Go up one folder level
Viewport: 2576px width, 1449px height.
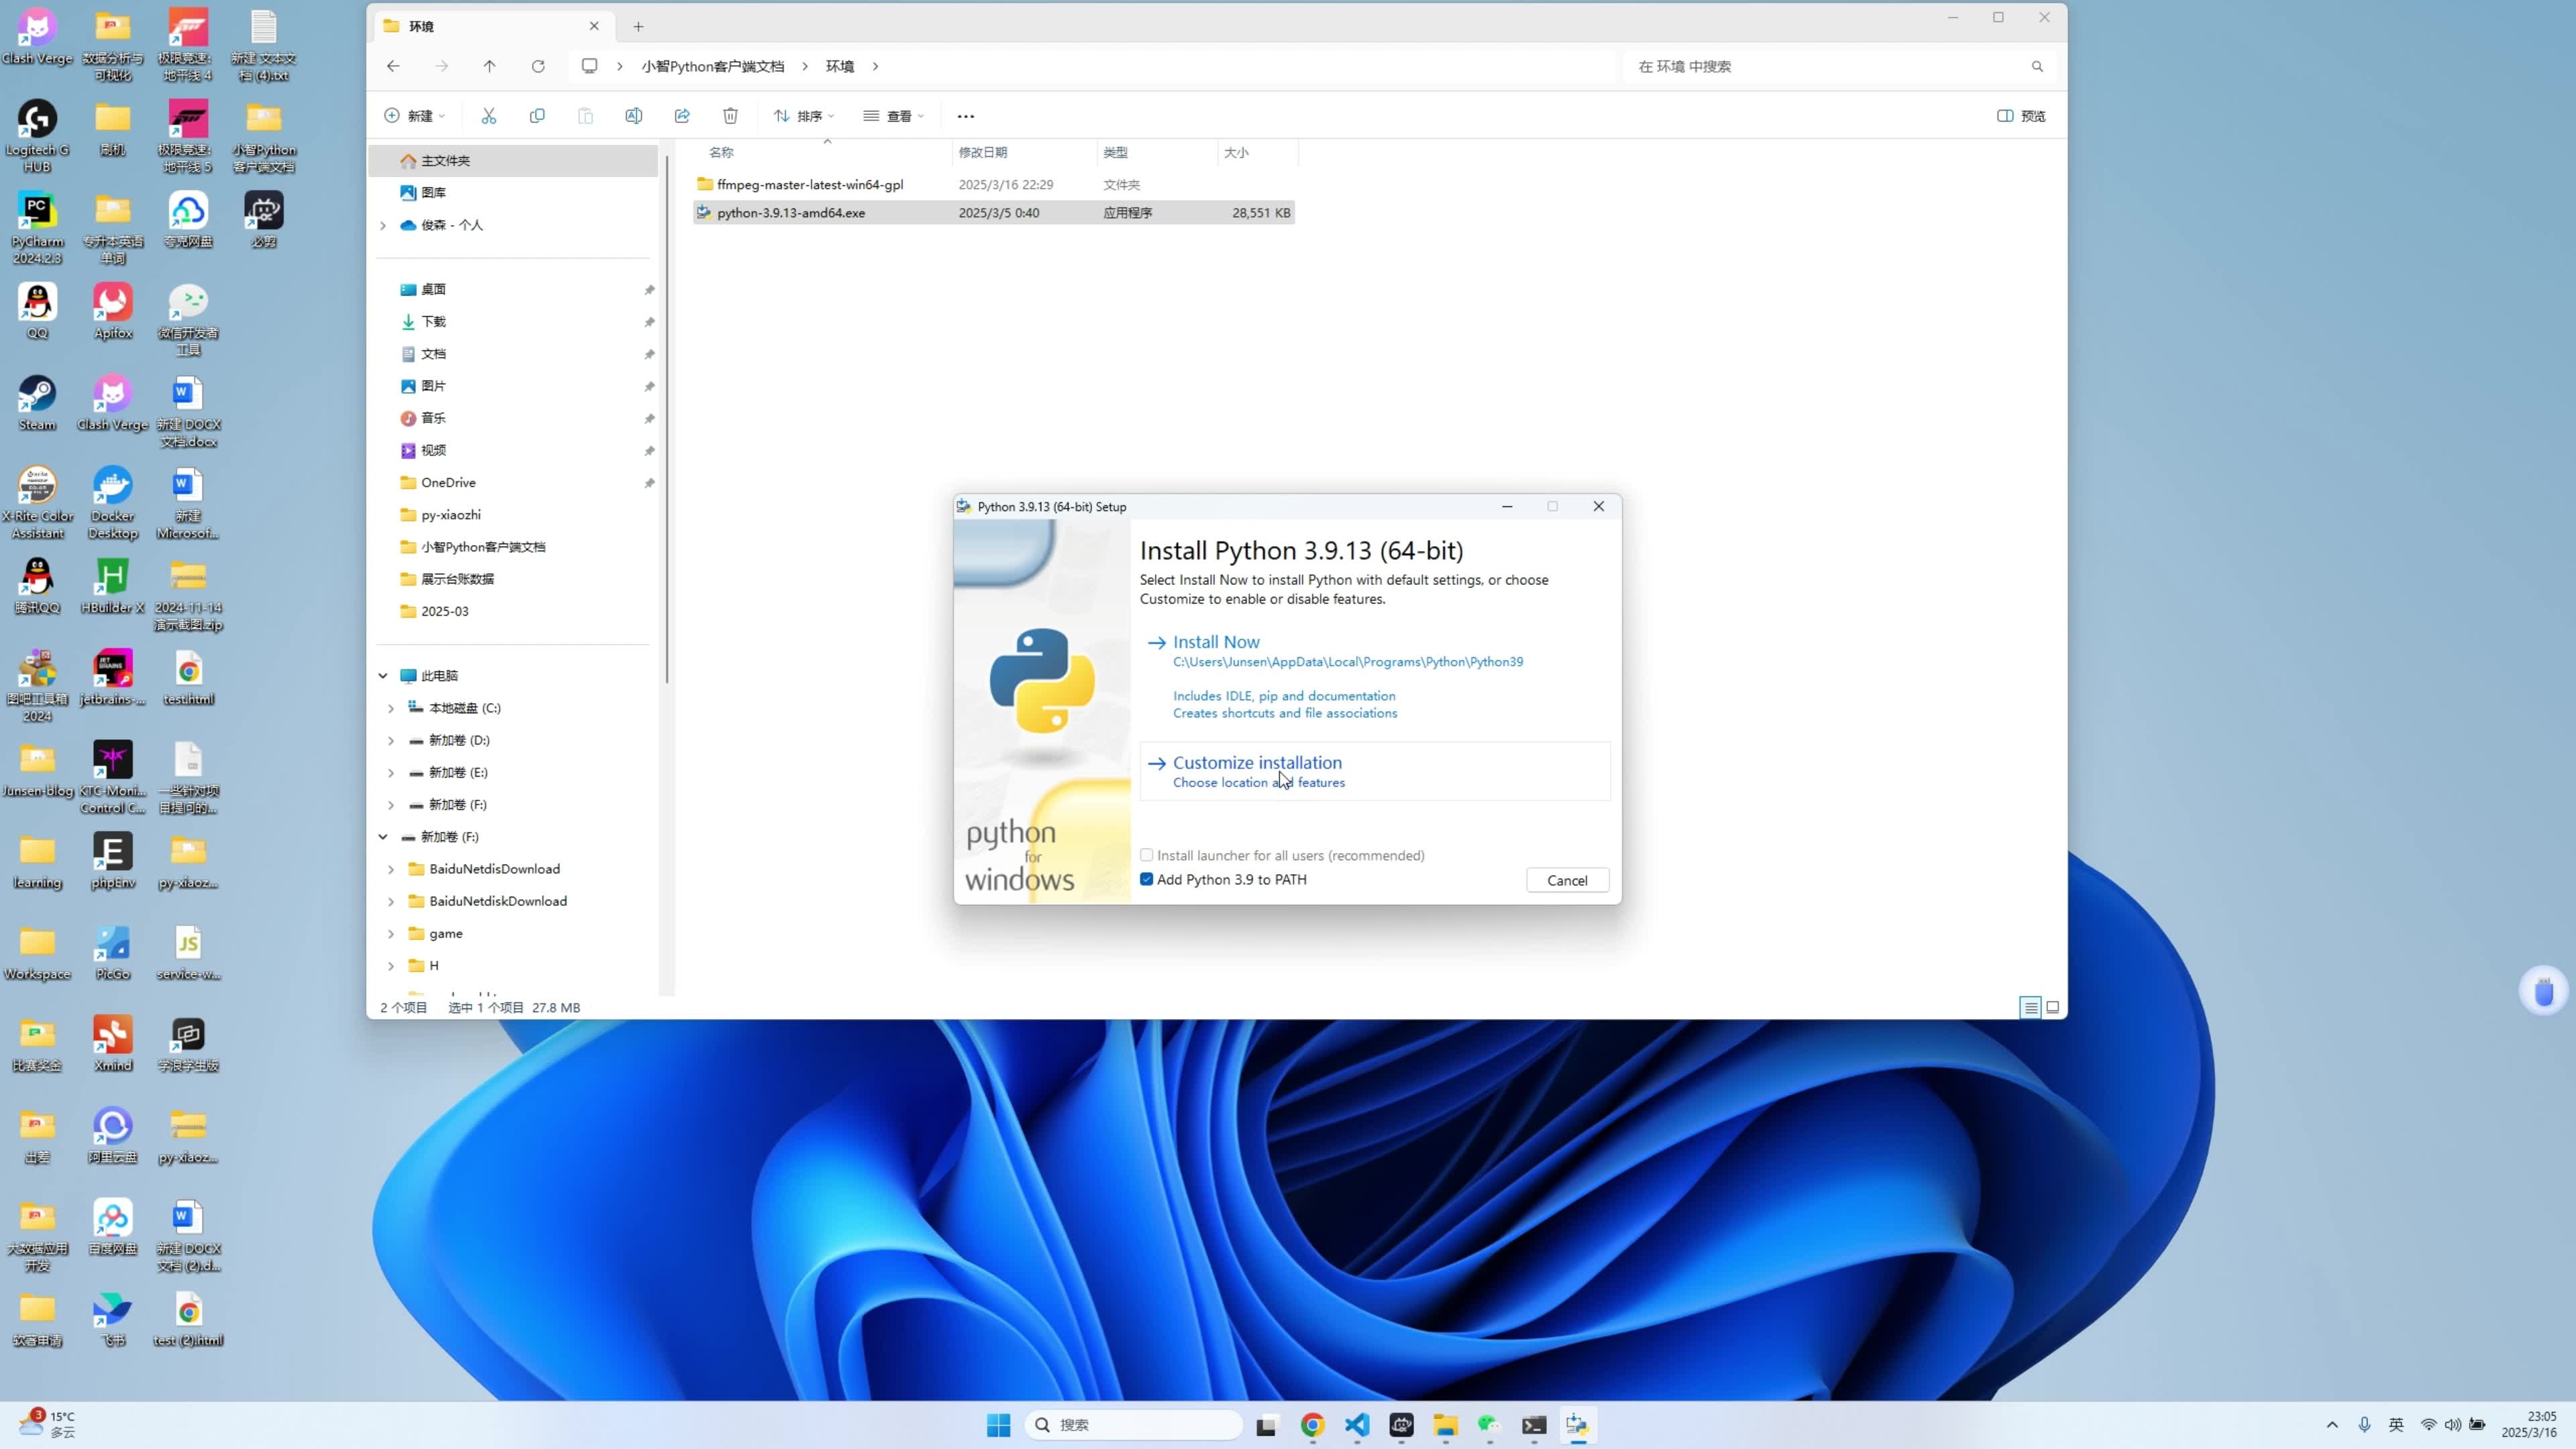pyautogui.click(x=489, y=66)
